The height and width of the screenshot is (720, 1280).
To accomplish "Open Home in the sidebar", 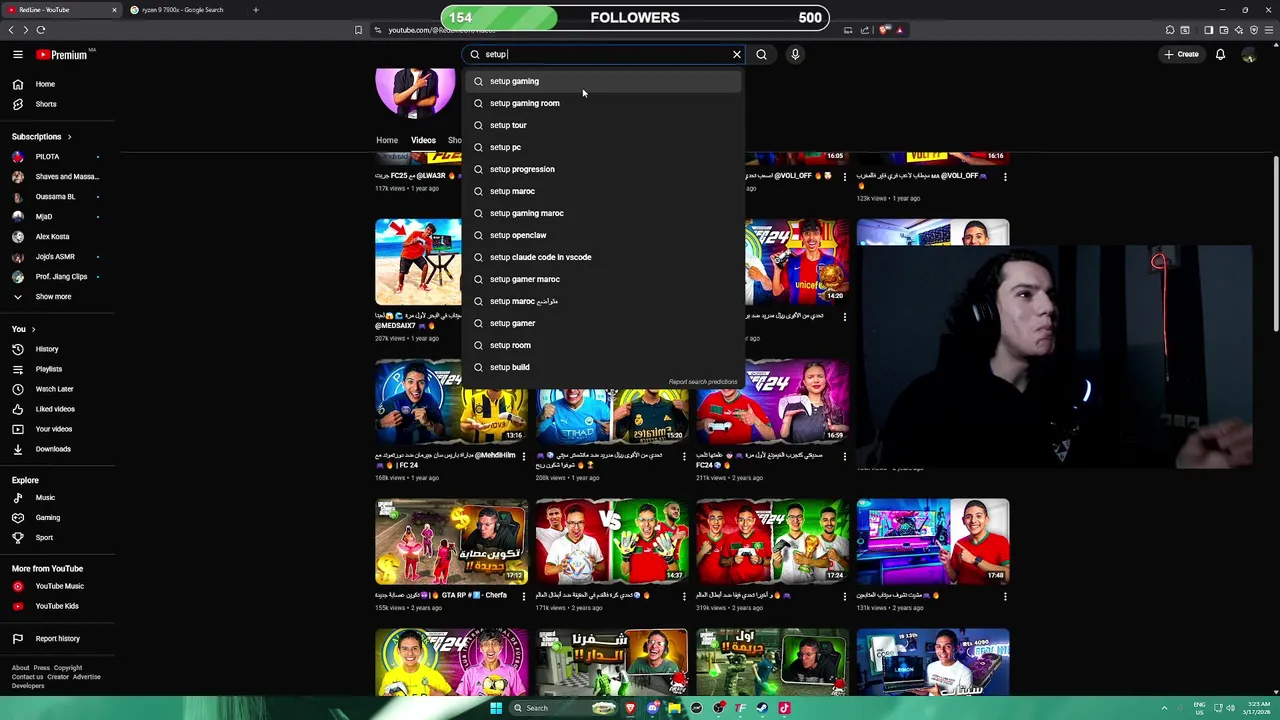I will tap(58, 84).
